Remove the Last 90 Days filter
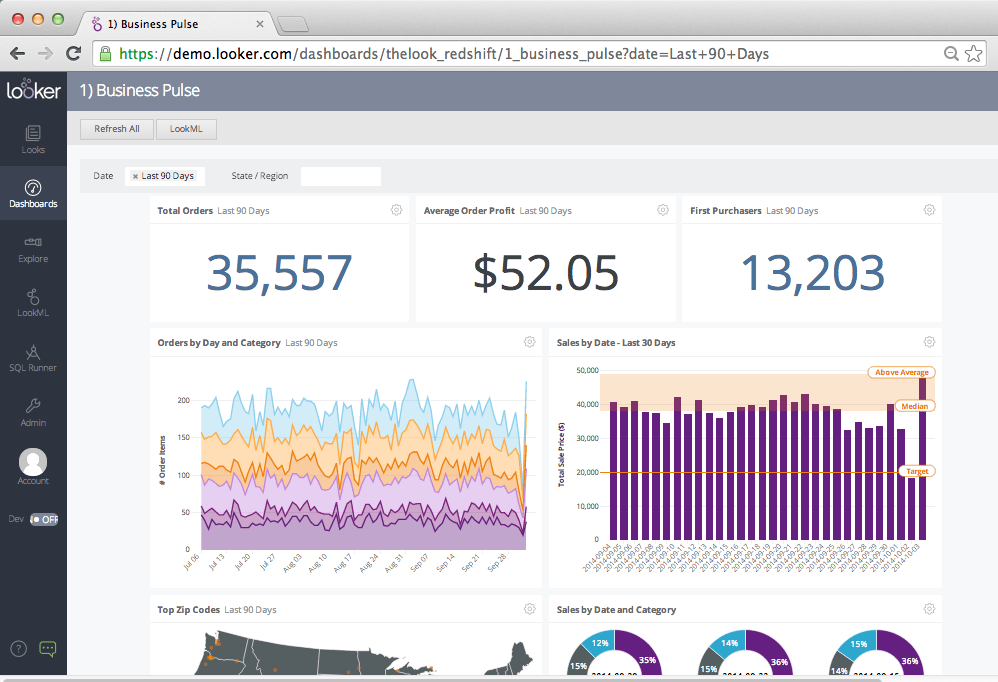This screenshot has height=682, width=998. click(x=135, y=176)
